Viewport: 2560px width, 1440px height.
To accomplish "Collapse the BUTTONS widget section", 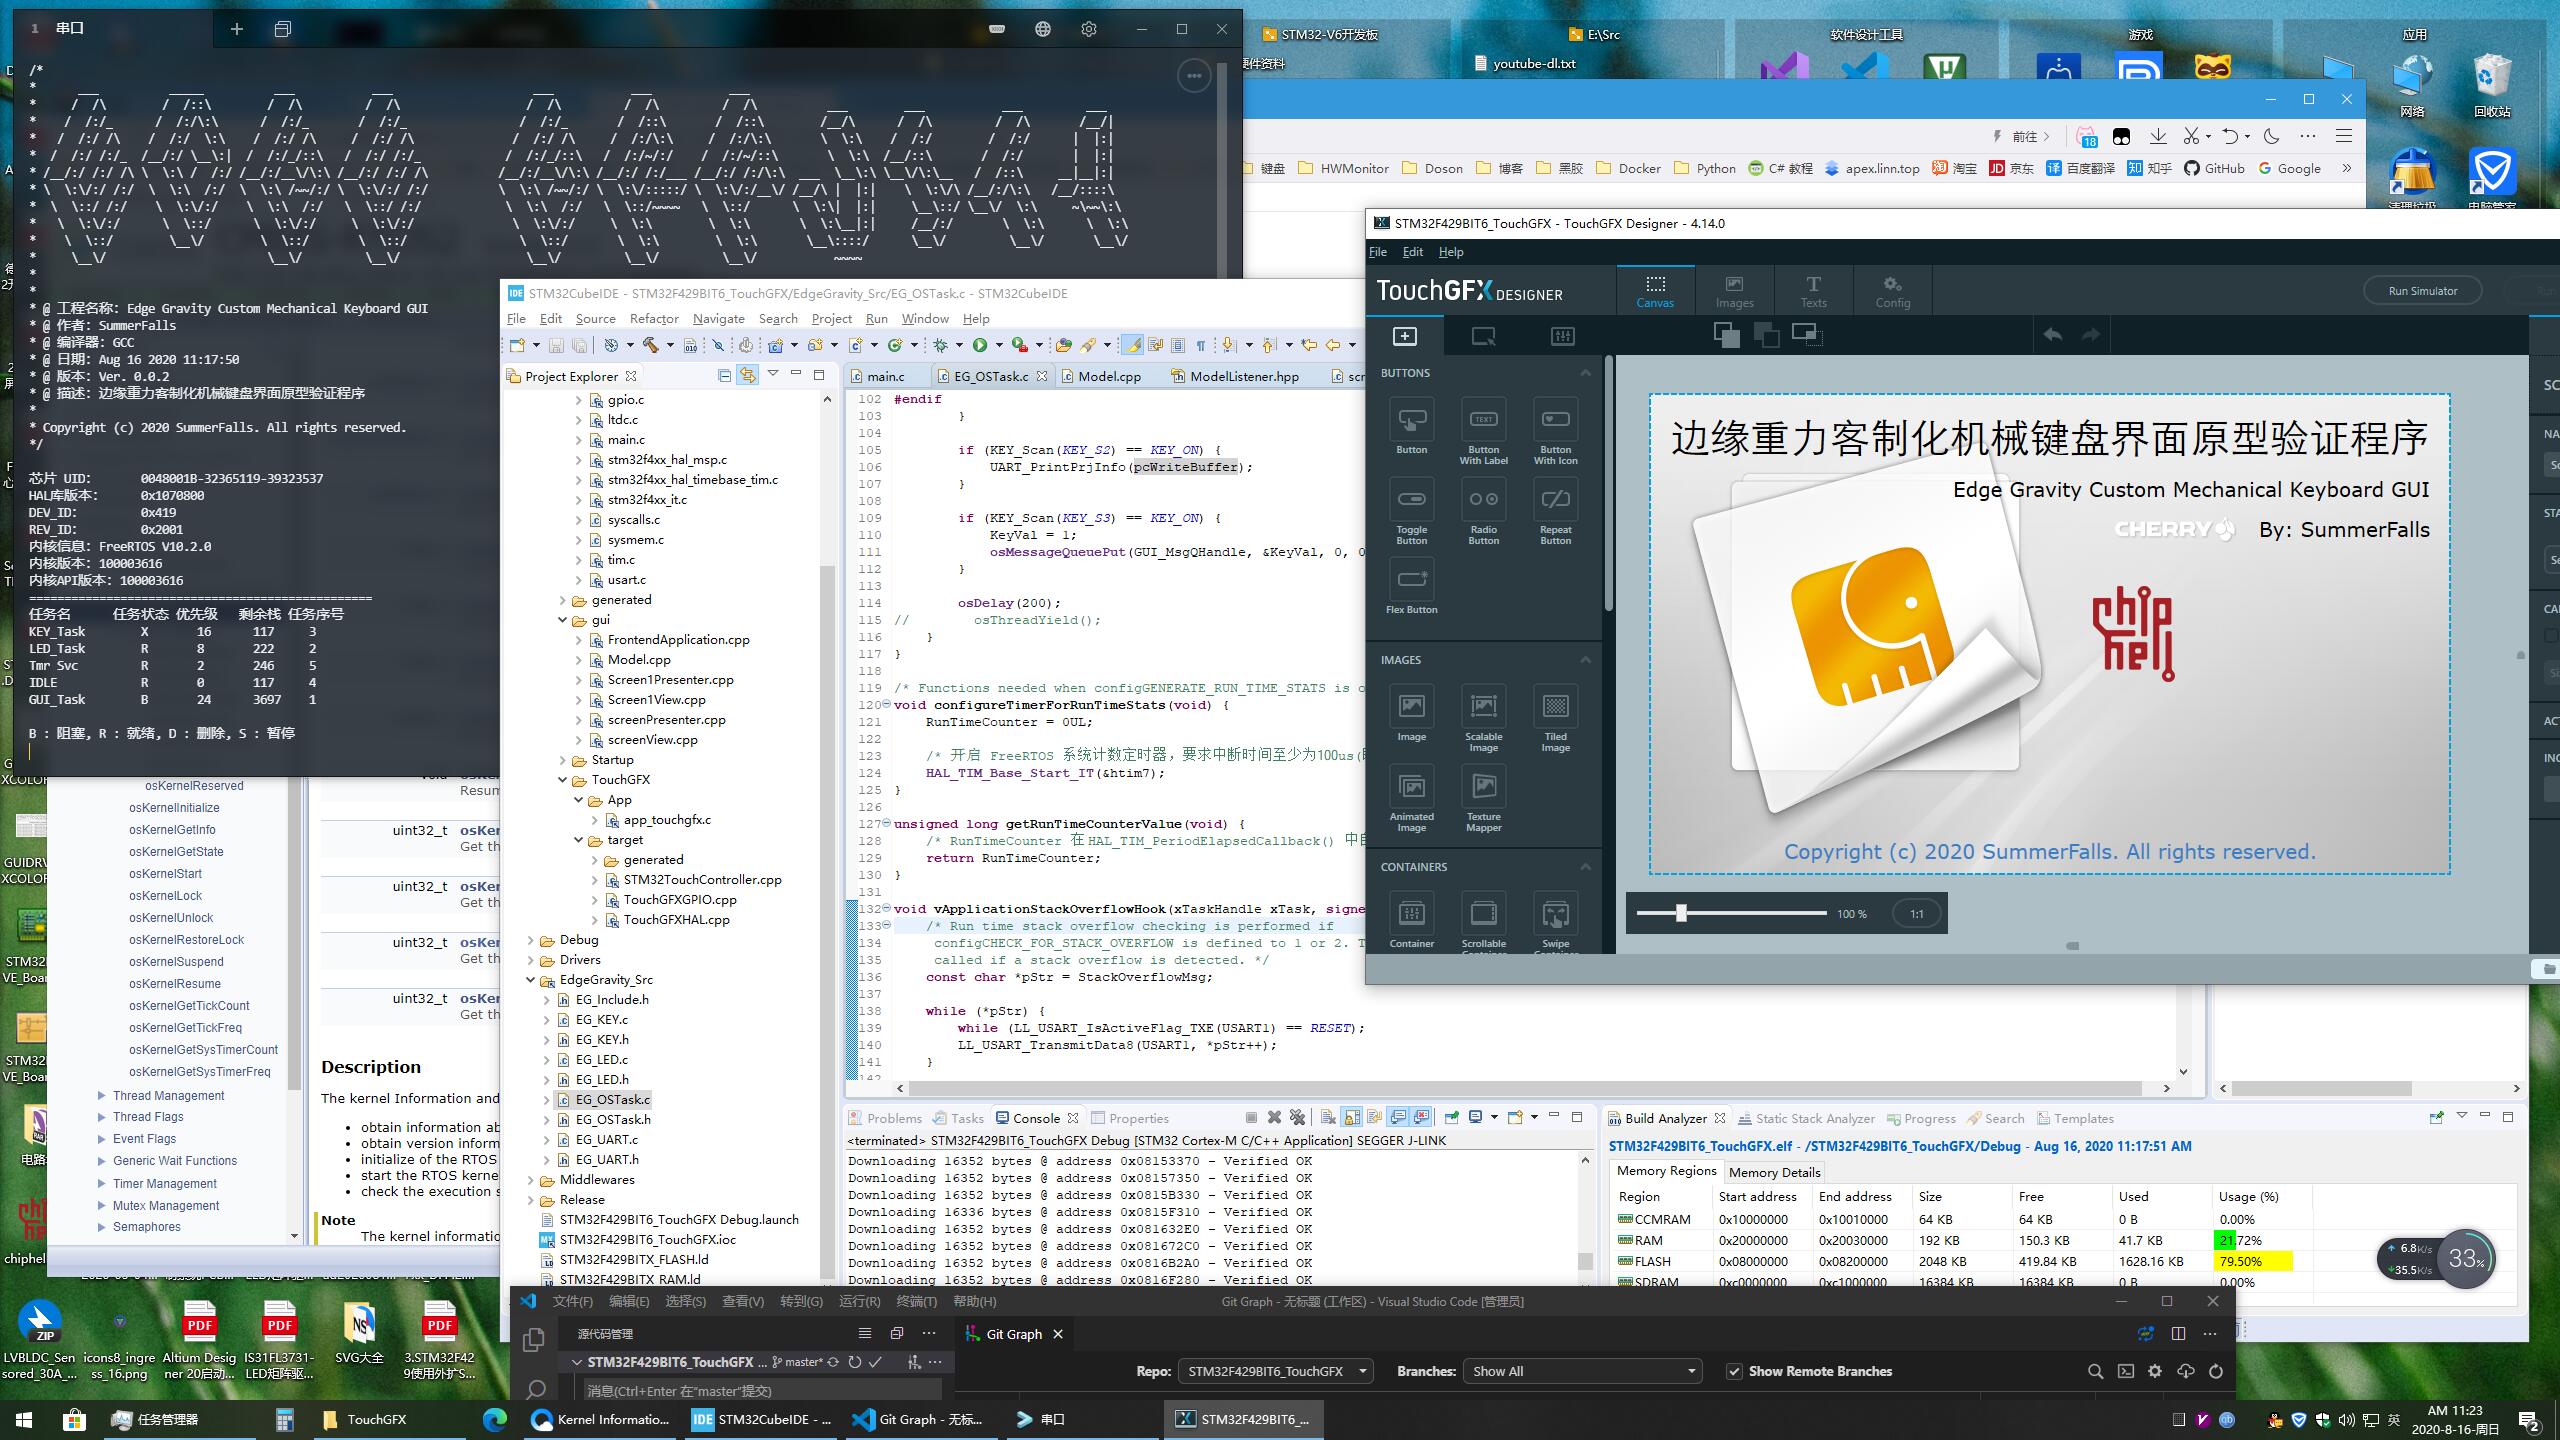I will pos(1585,373).
